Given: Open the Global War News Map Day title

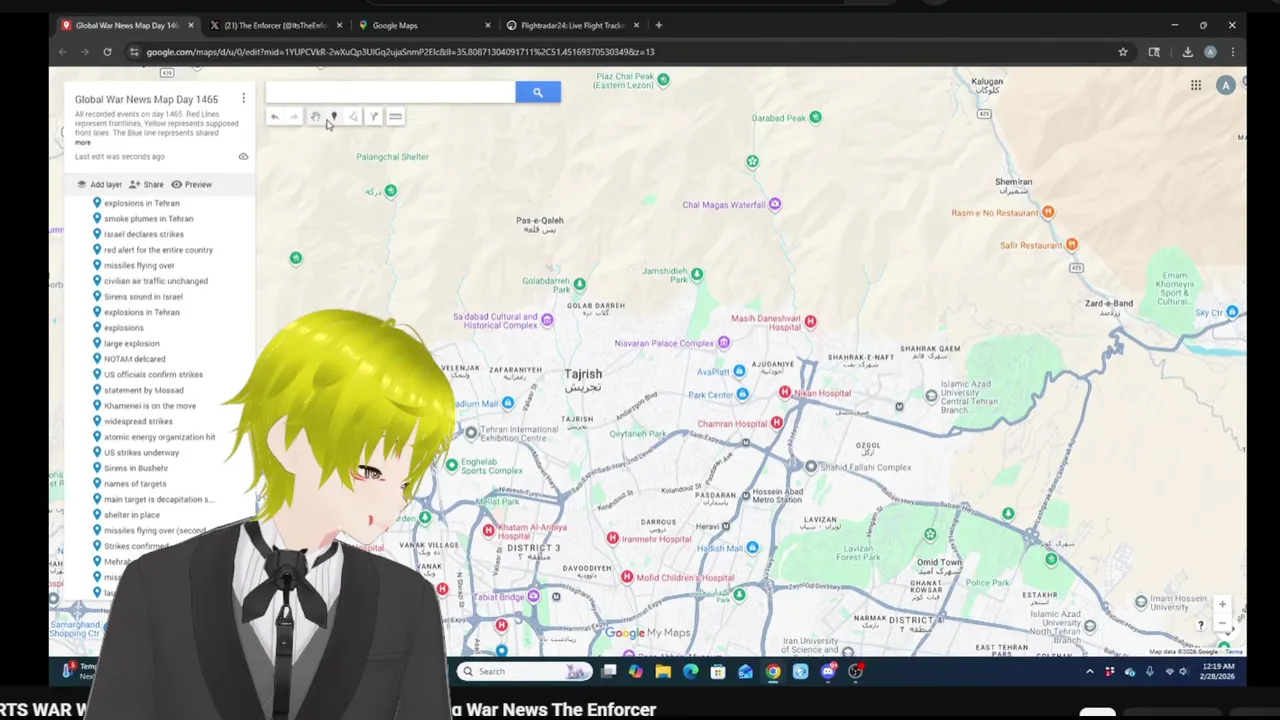Looking at the screenshot, I should pyautogui.click(x=146, y=99).
